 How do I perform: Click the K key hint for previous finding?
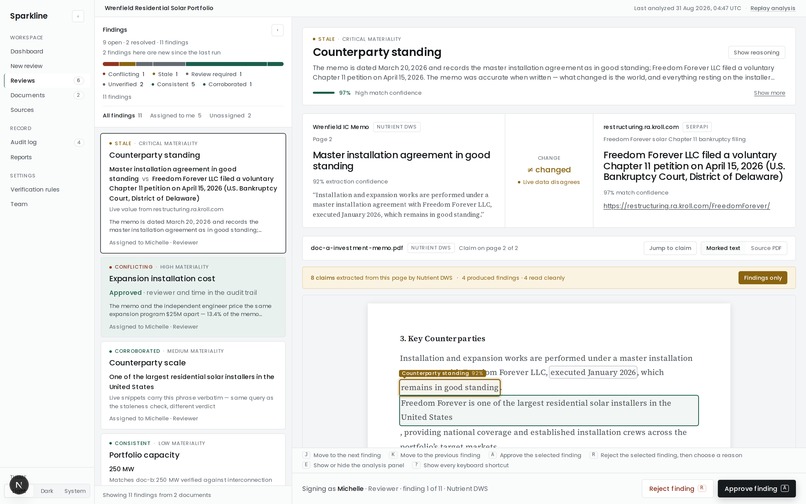[393, 455]
